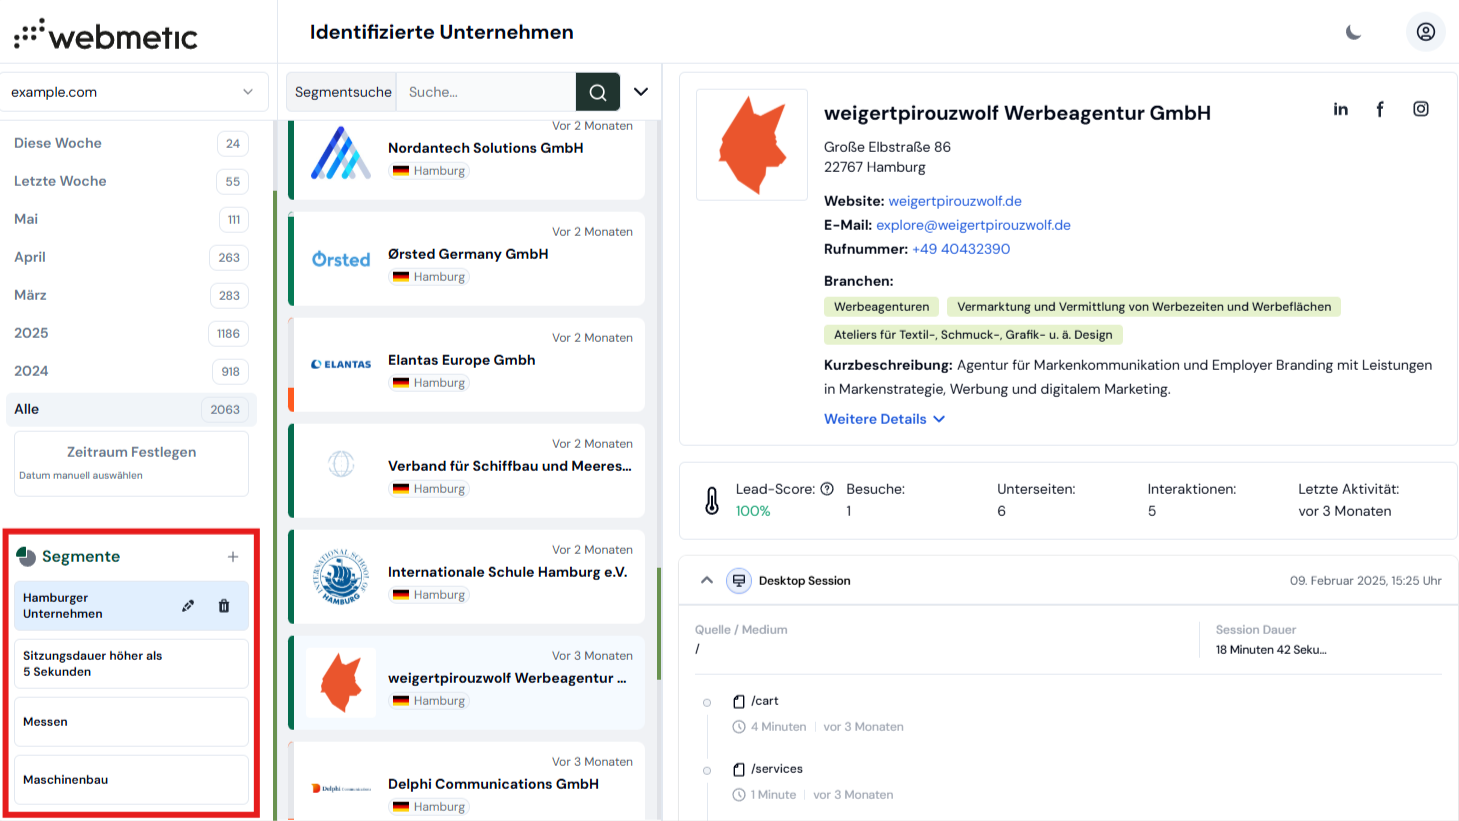1459x821 pixels.
Task: Click Ørsted logo thumbnail
Action: 341,259
